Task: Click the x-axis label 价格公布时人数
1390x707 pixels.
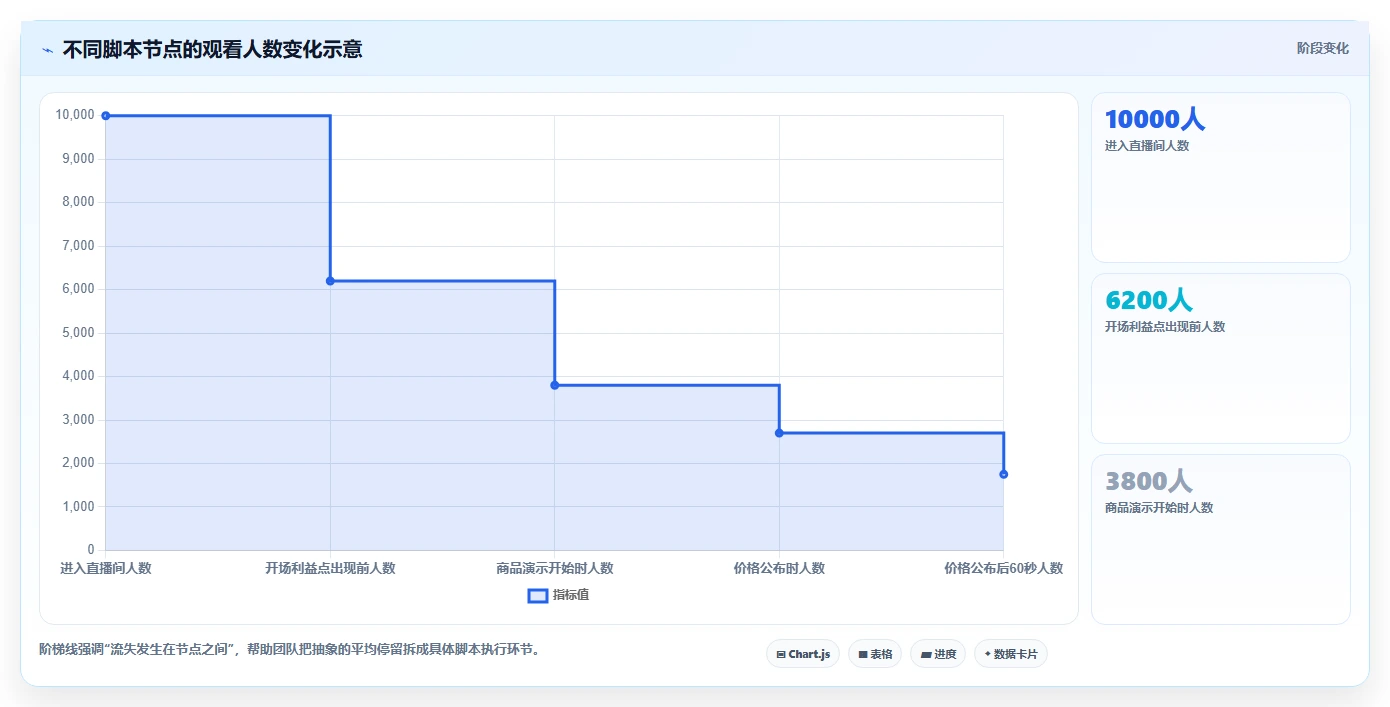Action: (x=779, y=568)
